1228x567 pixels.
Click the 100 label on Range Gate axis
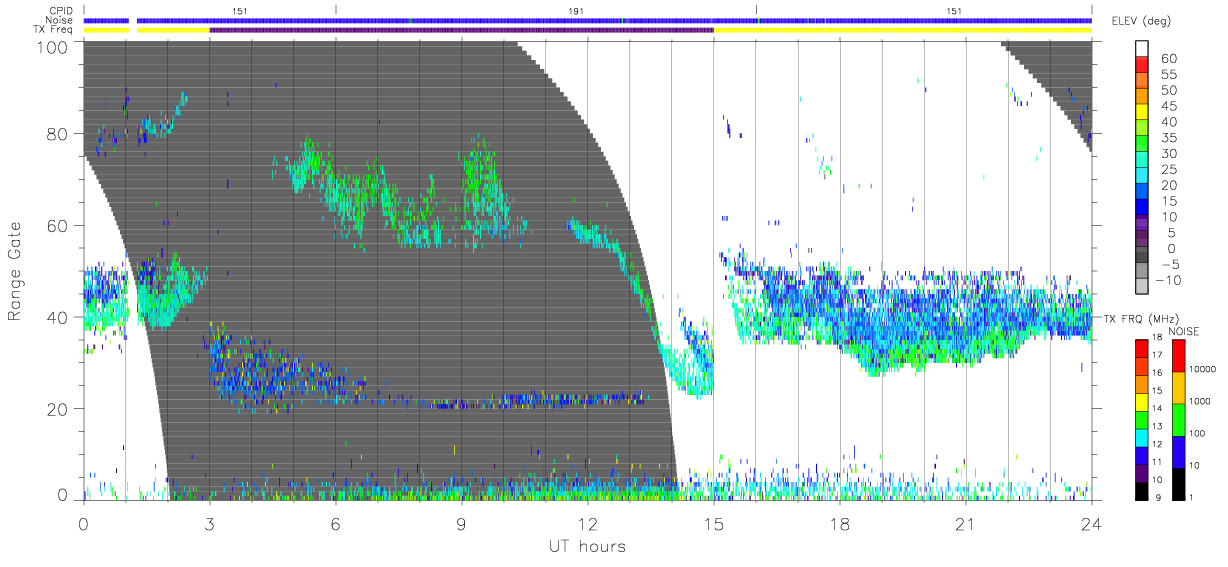click(50, 46)
